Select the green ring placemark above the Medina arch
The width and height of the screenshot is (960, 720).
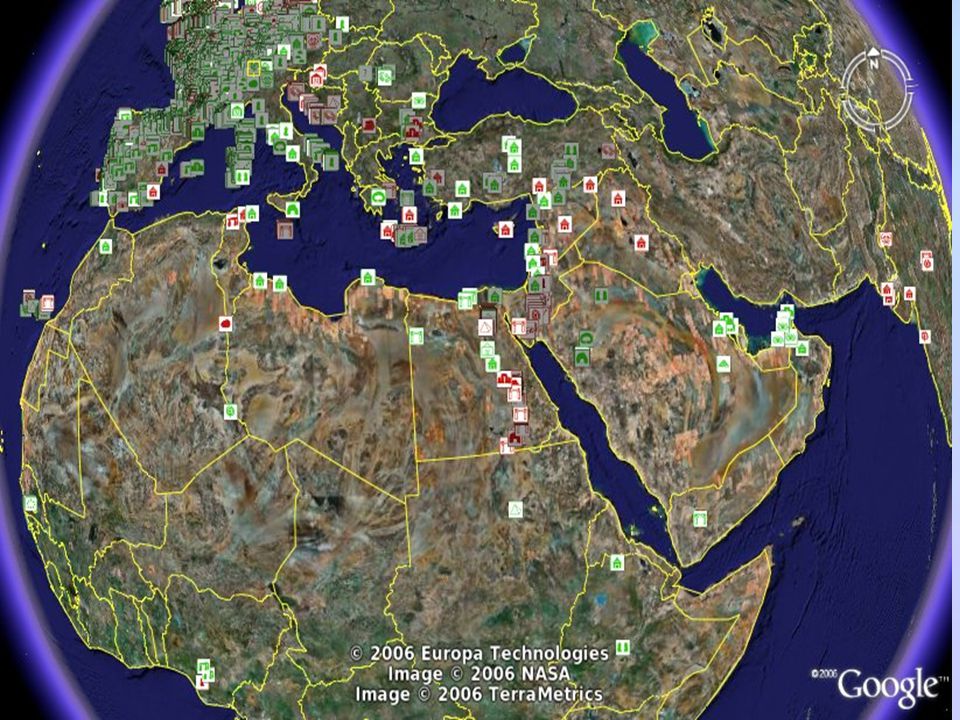tap(586, 339)
